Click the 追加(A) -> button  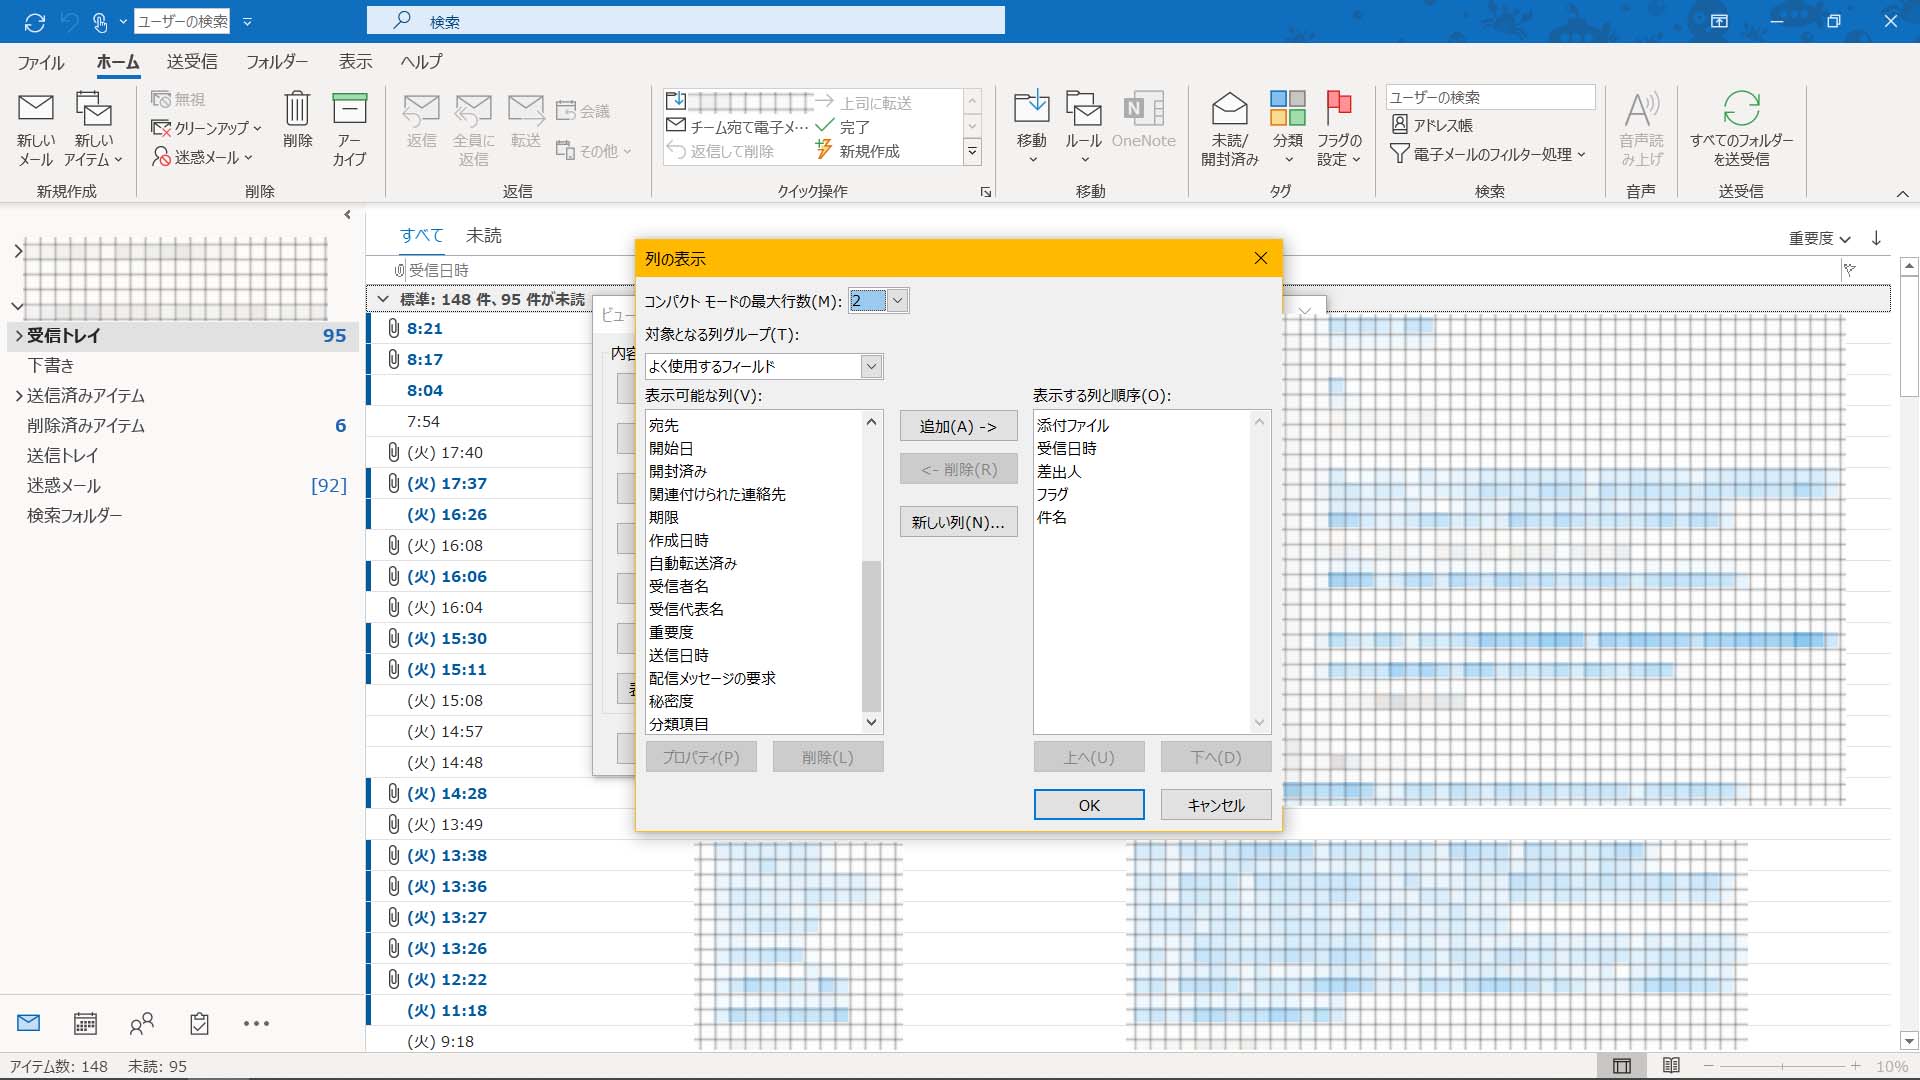(x=958, y=426)
